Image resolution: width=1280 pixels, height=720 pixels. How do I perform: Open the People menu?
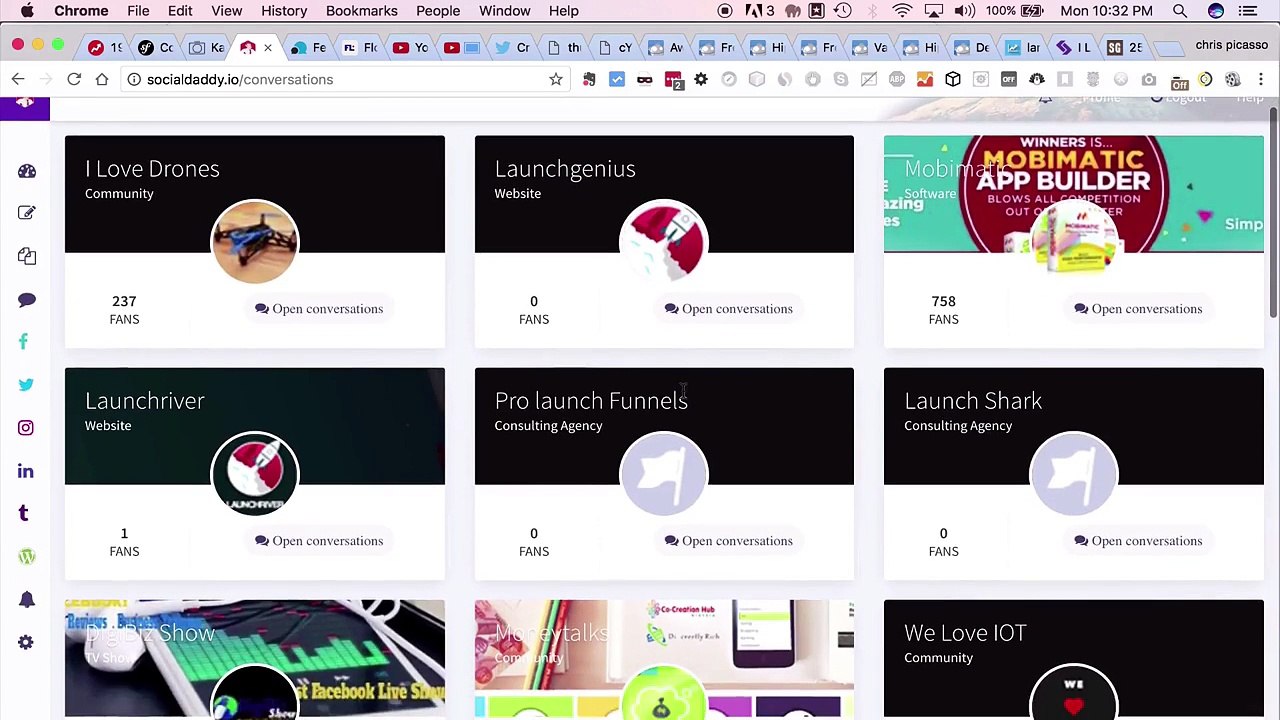[438, 11]
